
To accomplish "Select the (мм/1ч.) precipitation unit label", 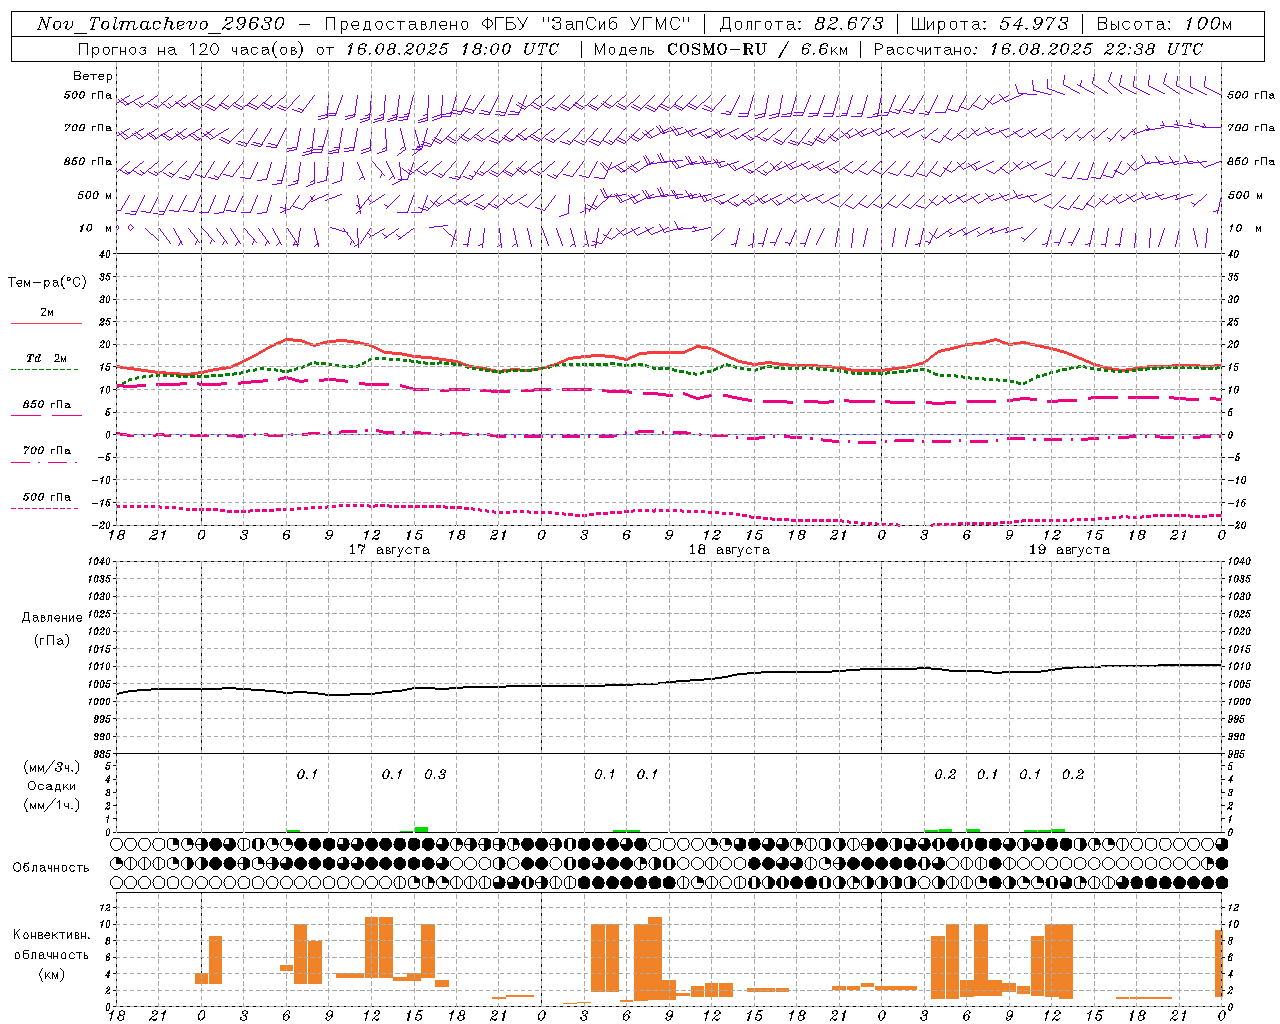I will point(51,805).
